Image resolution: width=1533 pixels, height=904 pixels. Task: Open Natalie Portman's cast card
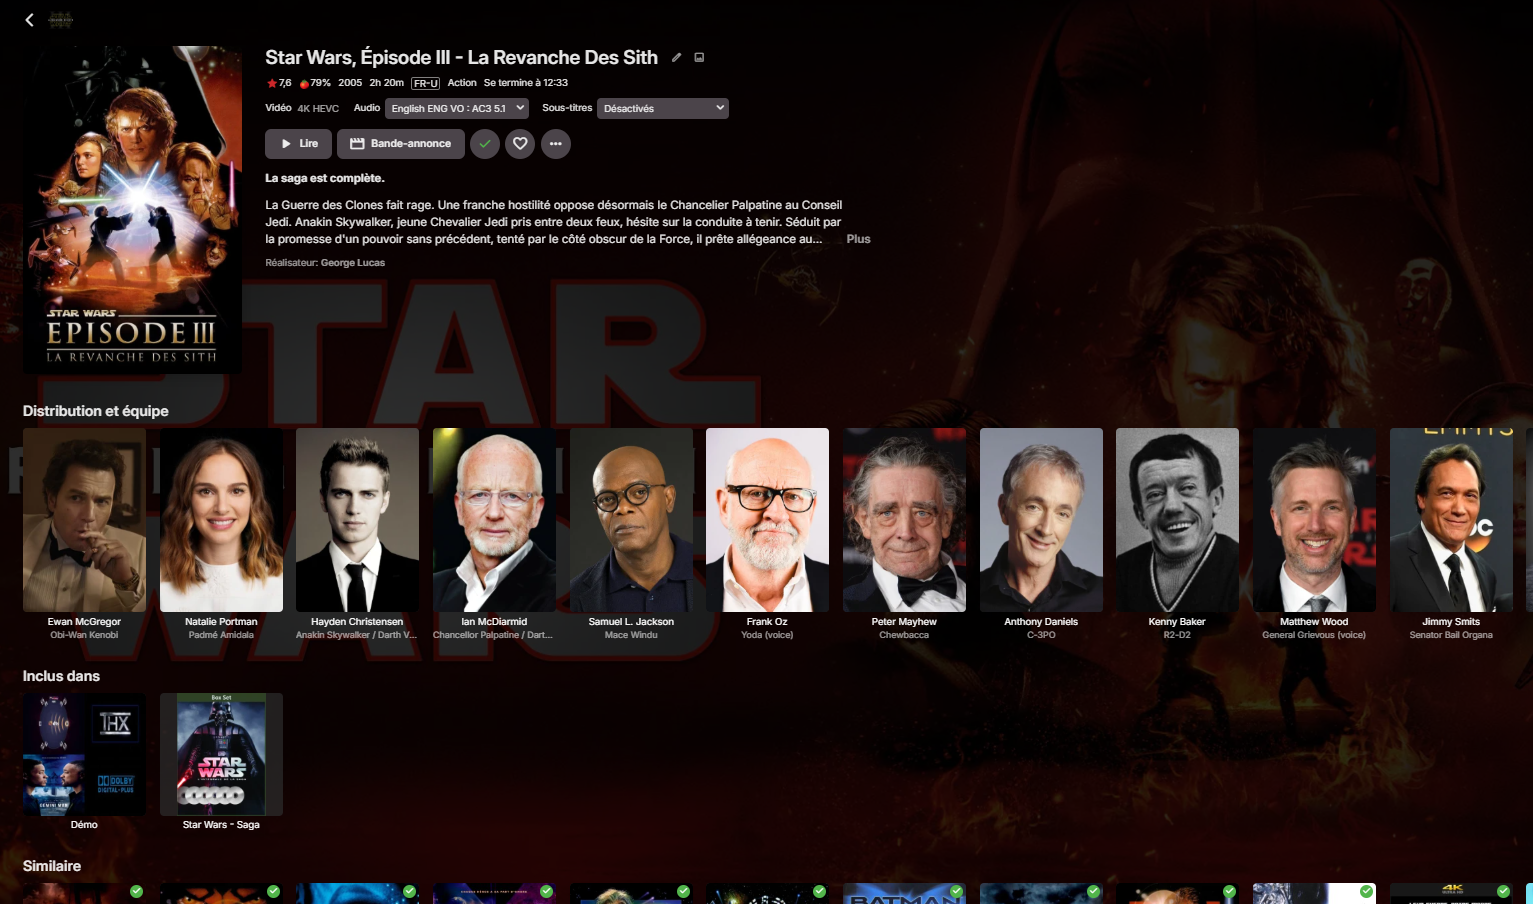click(221, 534)
